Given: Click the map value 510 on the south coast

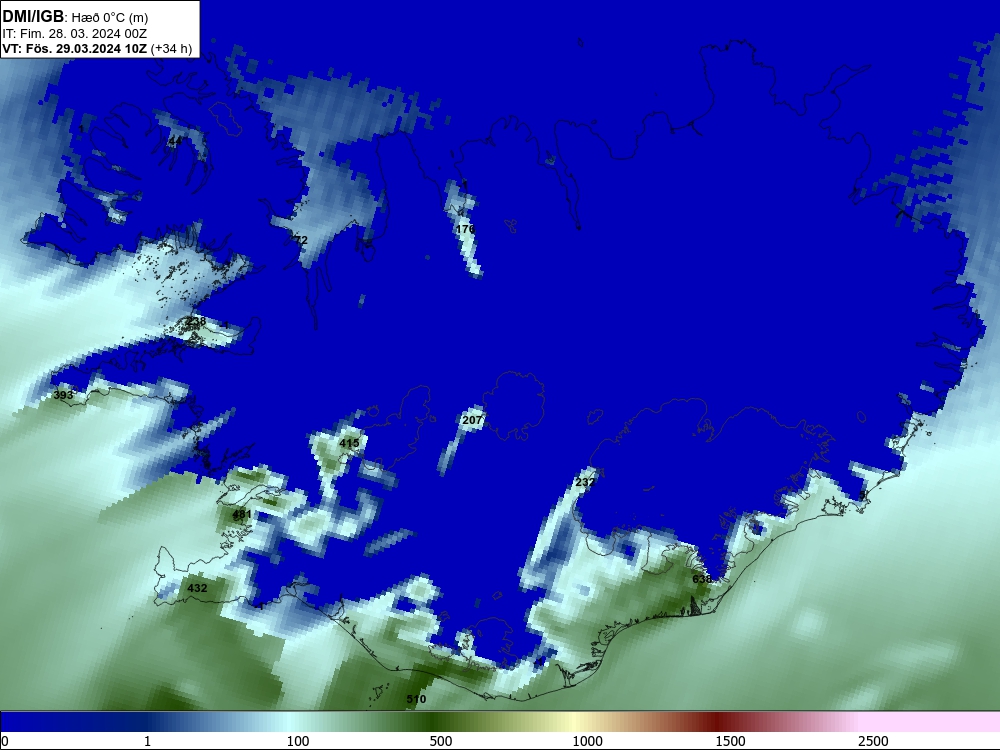Looking at the screenshot, I should coord(416,699).
